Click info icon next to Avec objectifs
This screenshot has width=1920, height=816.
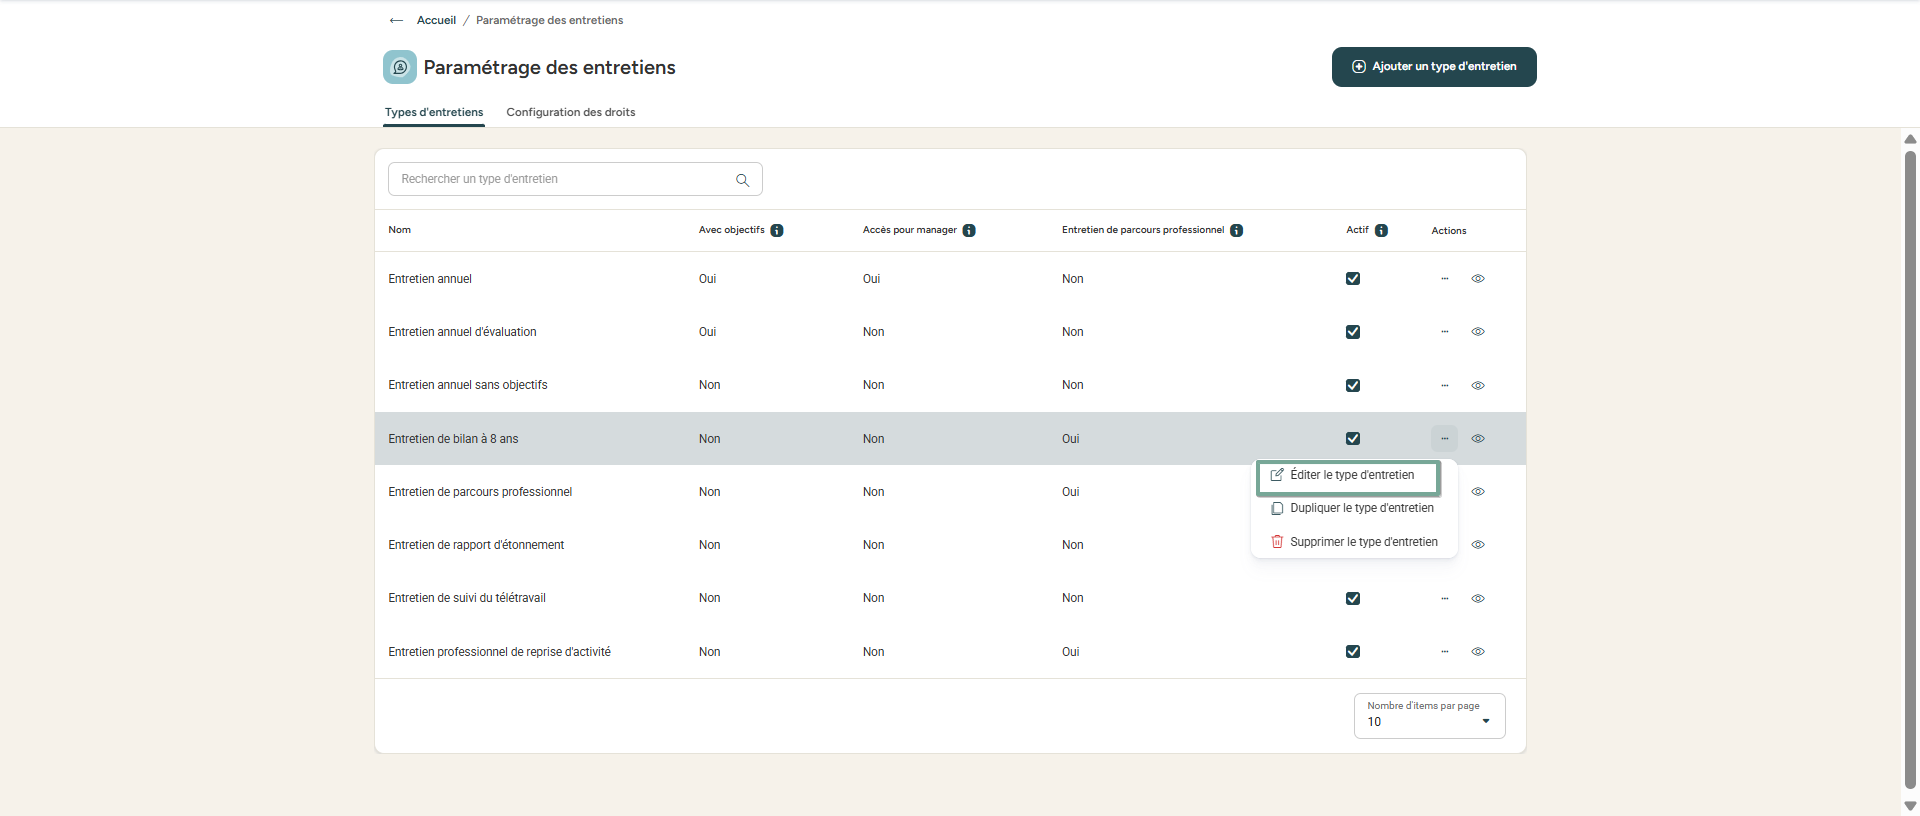click(x=777, y=231)
